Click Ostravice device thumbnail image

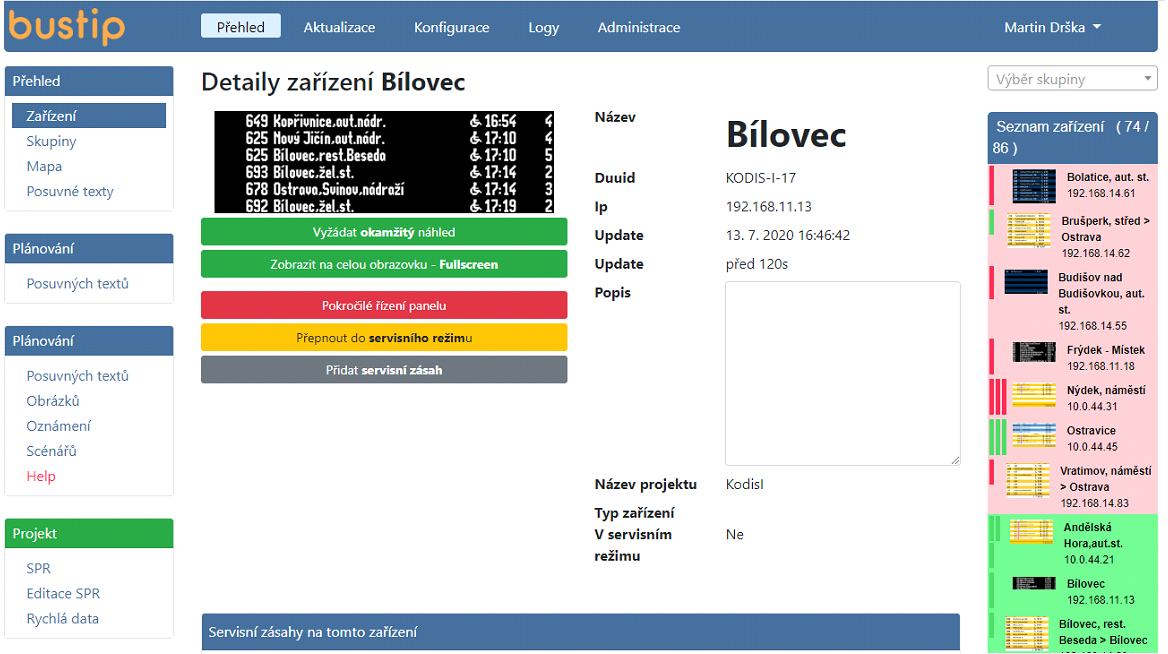click(1033, 435)
